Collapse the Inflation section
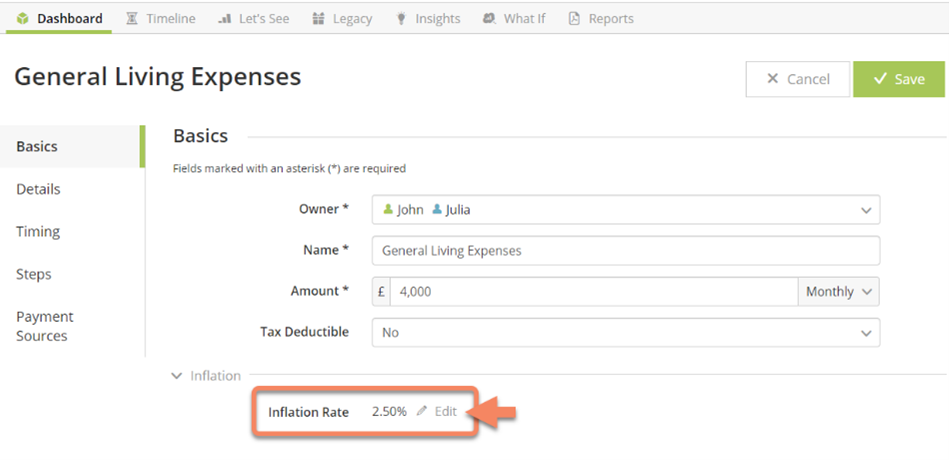 pyautogui.click(x=177, y=376)
